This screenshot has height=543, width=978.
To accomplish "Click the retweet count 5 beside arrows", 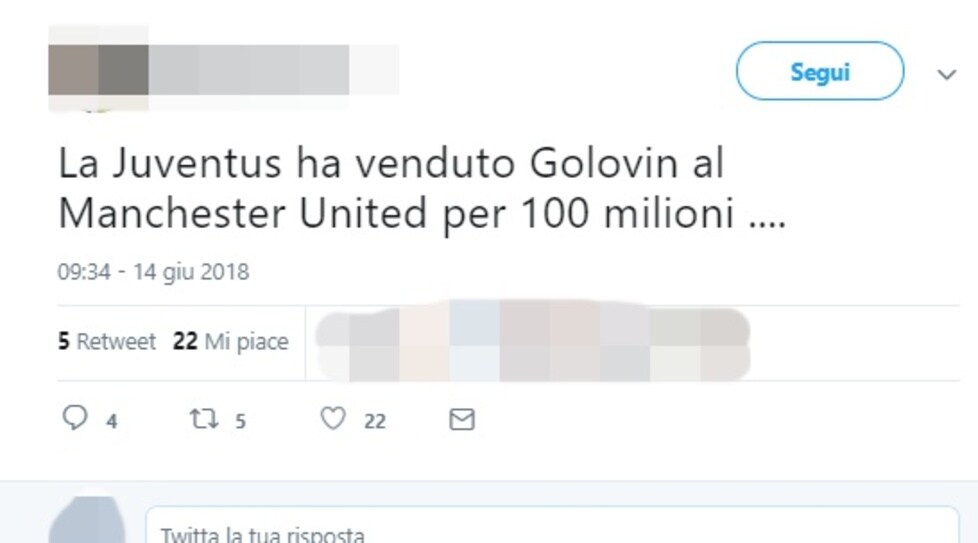I will pyautogui.click(x=241, y=422).
